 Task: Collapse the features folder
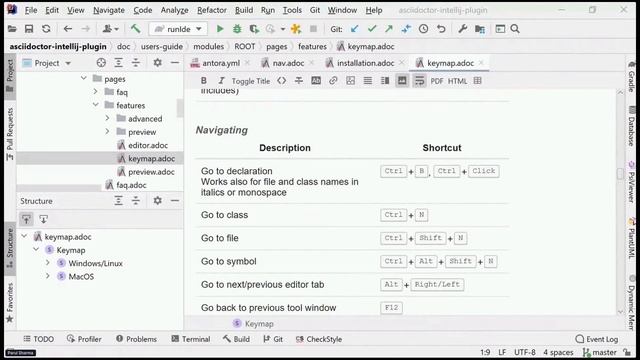[x=96, y=105]
